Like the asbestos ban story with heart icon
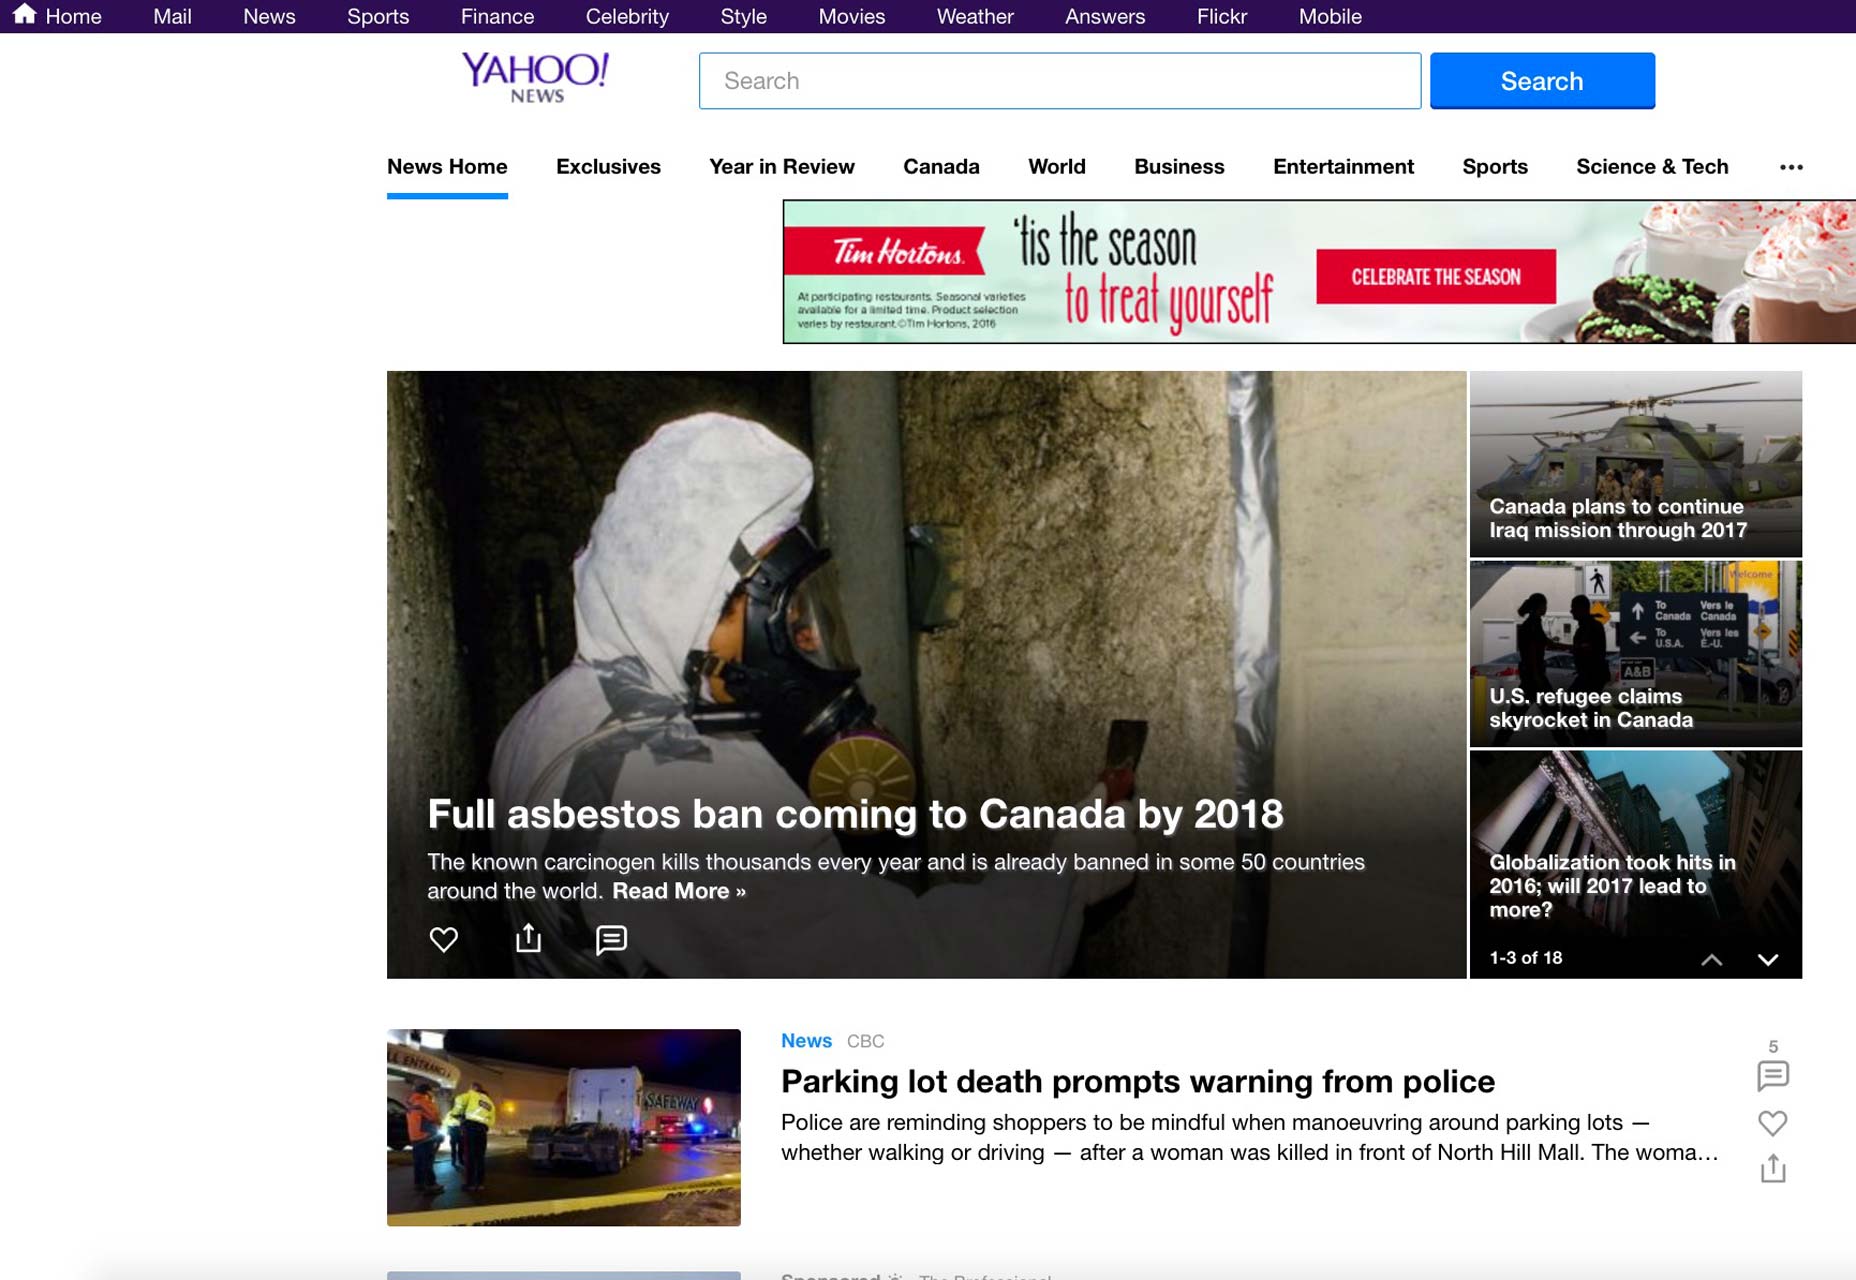Screen dimensions: 1856x1280 (x=443, y=939)
